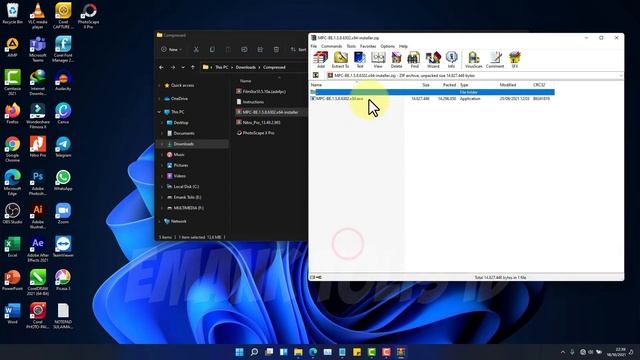Select the Instructions file in Explorer
640x360 pixels.
click(253, 102)
